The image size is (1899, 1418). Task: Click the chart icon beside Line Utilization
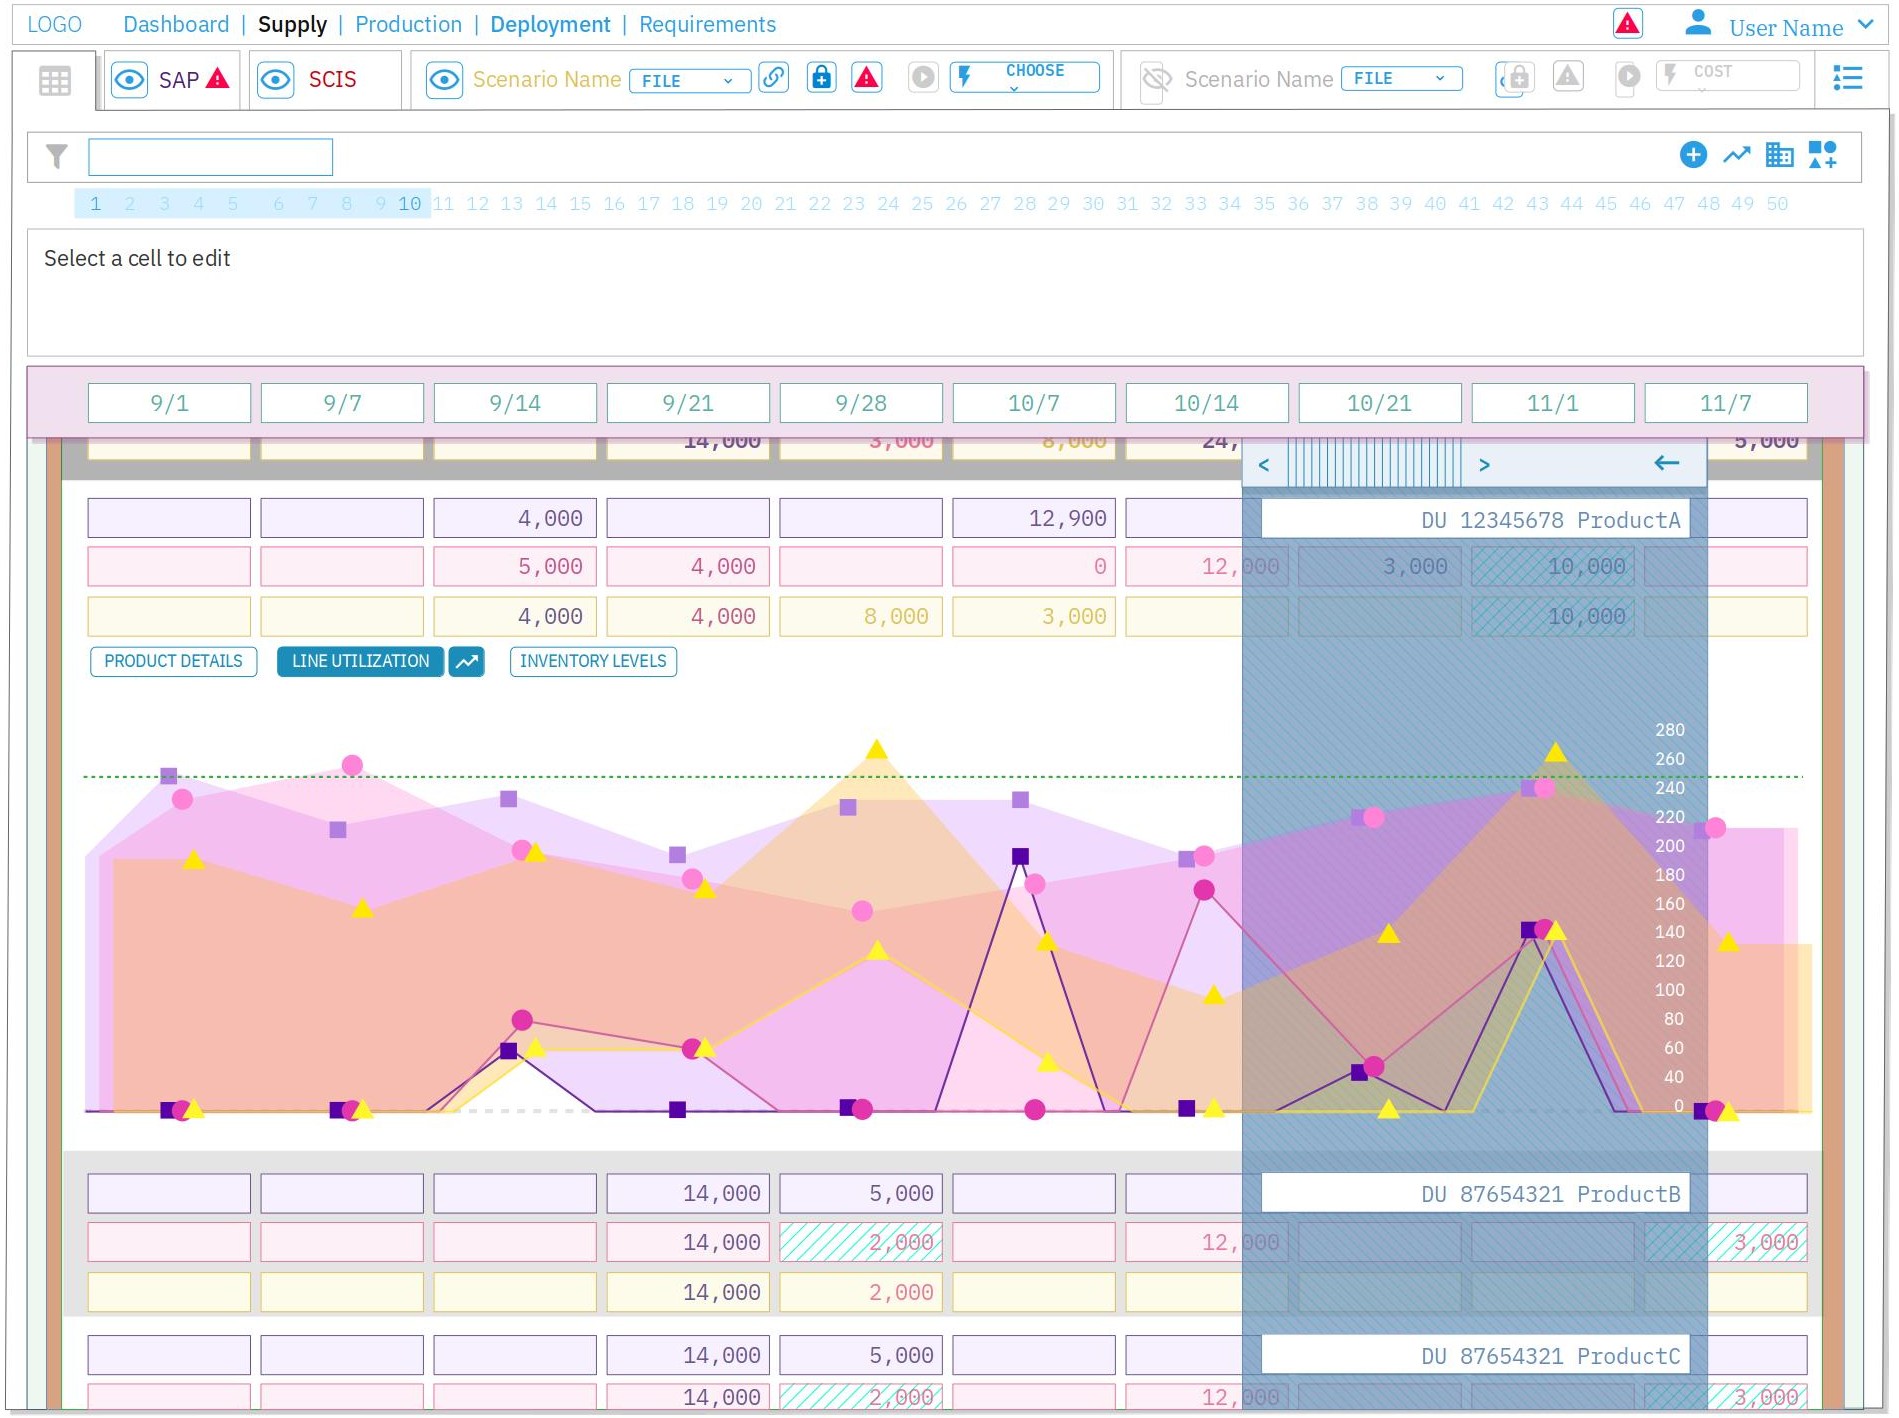pyautogui.click(x=466, y=662)
